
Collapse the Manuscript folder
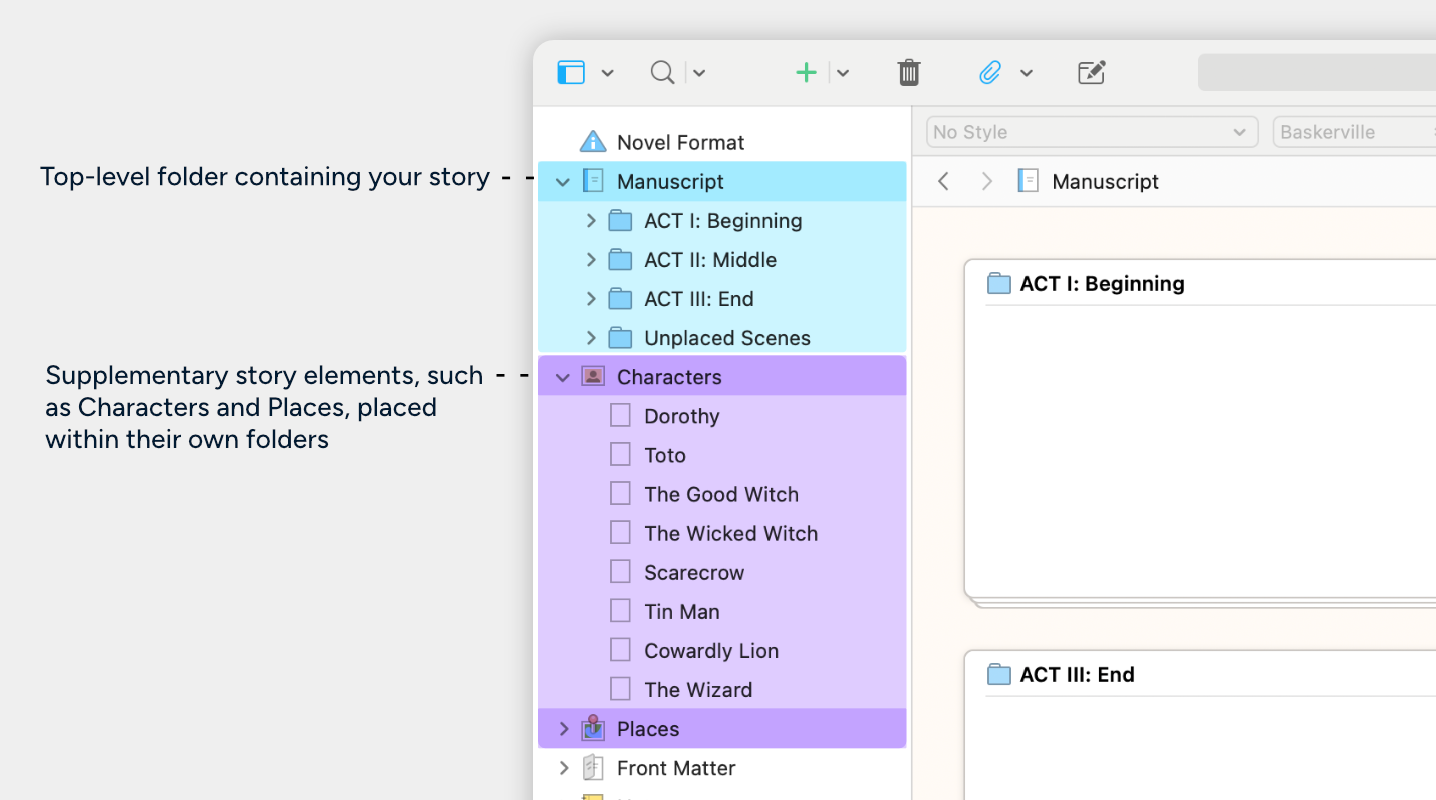pyautogui.click(x=563, y=182)
